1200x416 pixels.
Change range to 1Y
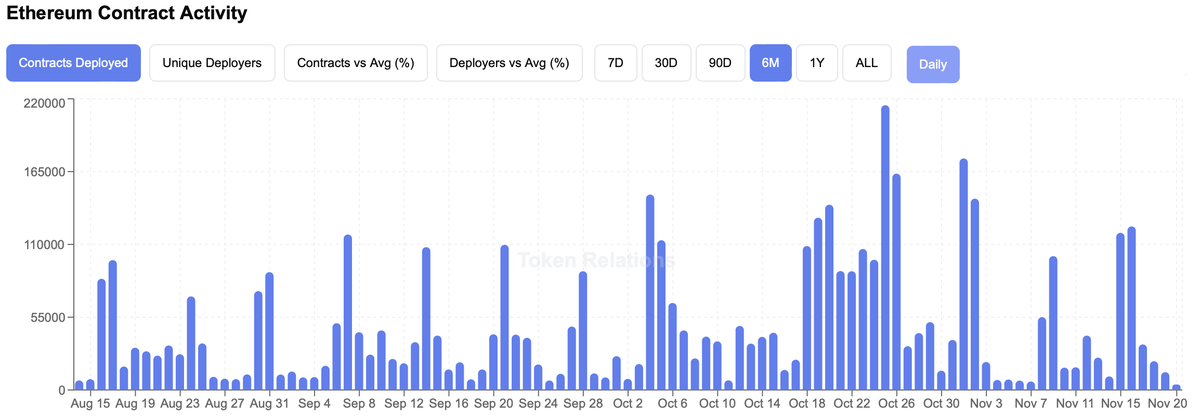coord(817,63)
